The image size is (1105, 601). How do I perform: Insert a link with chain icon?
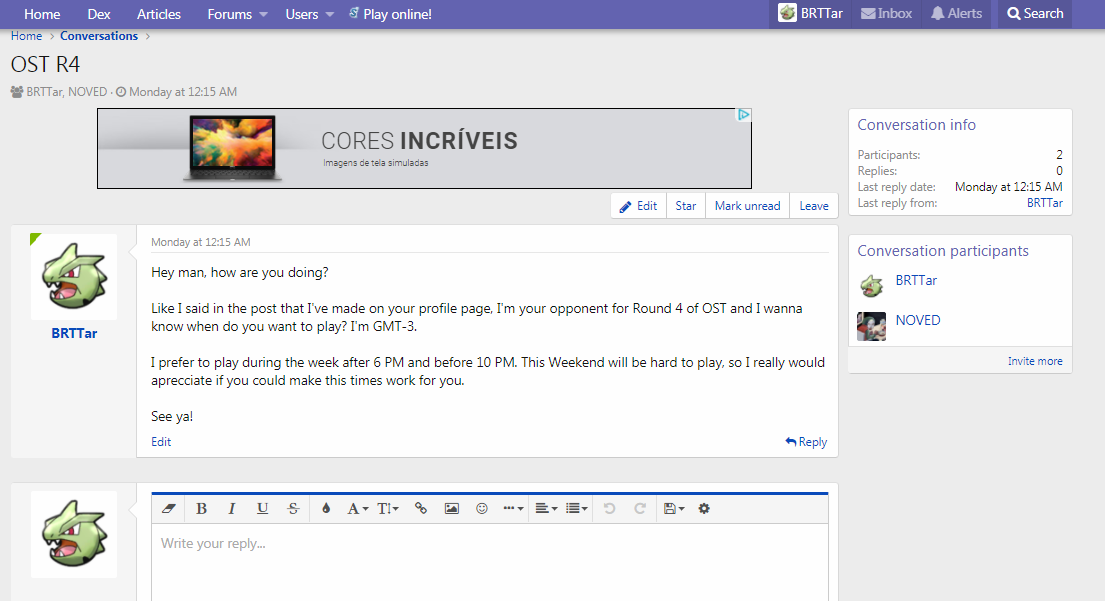[x=421, y=508]
